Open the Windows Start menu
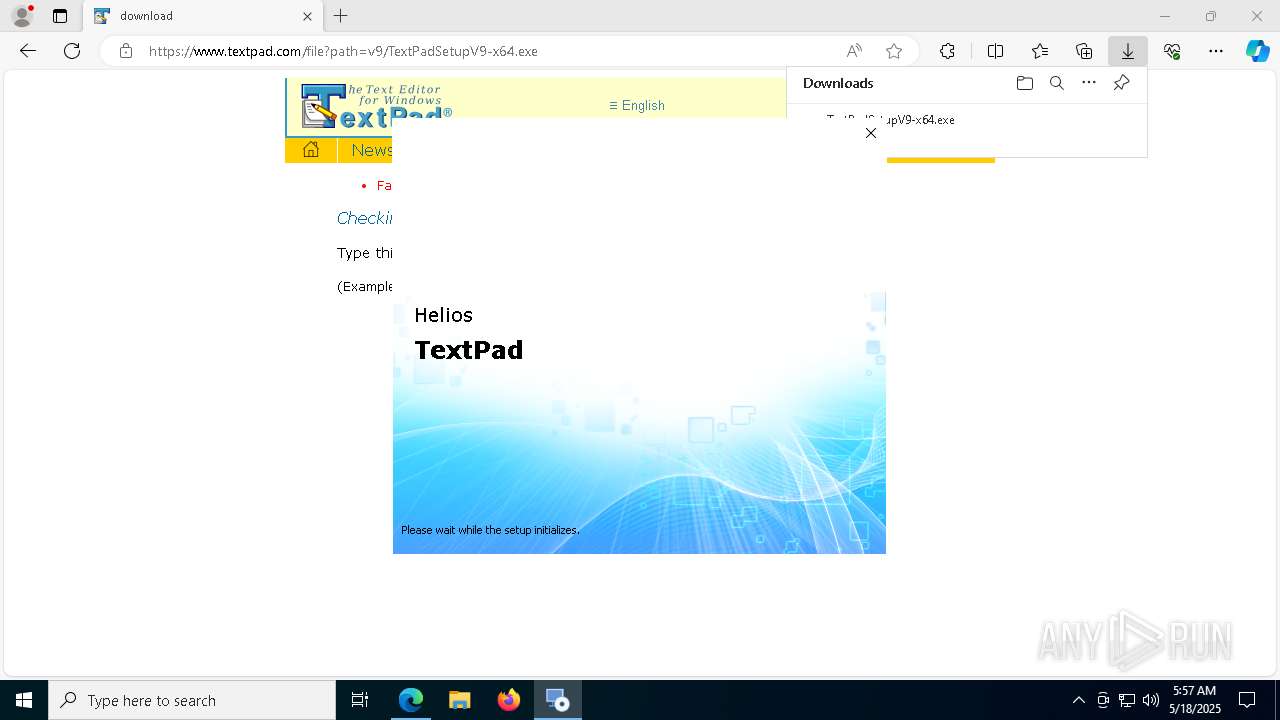 click(x=24, y=700)
